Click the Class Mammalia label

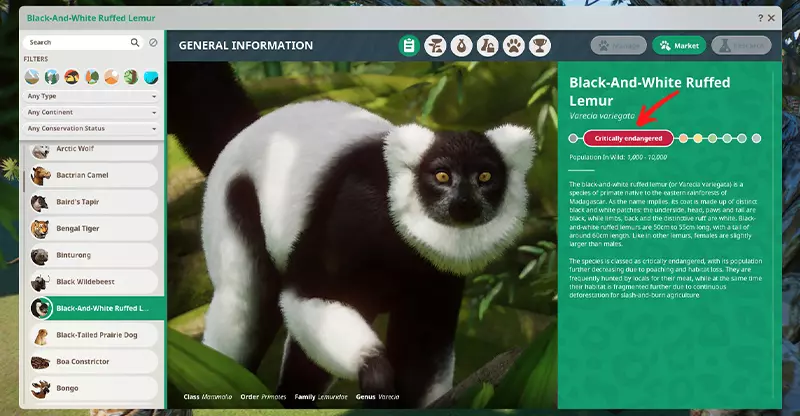point(208,397)
